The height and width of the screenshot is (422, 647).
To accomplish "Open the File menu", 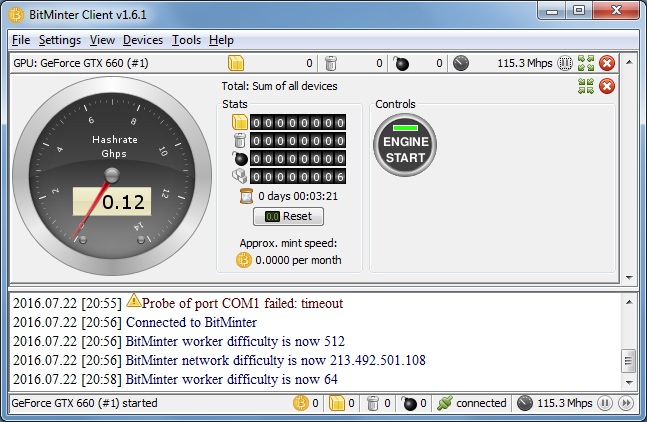I will (x=21, y=40).
